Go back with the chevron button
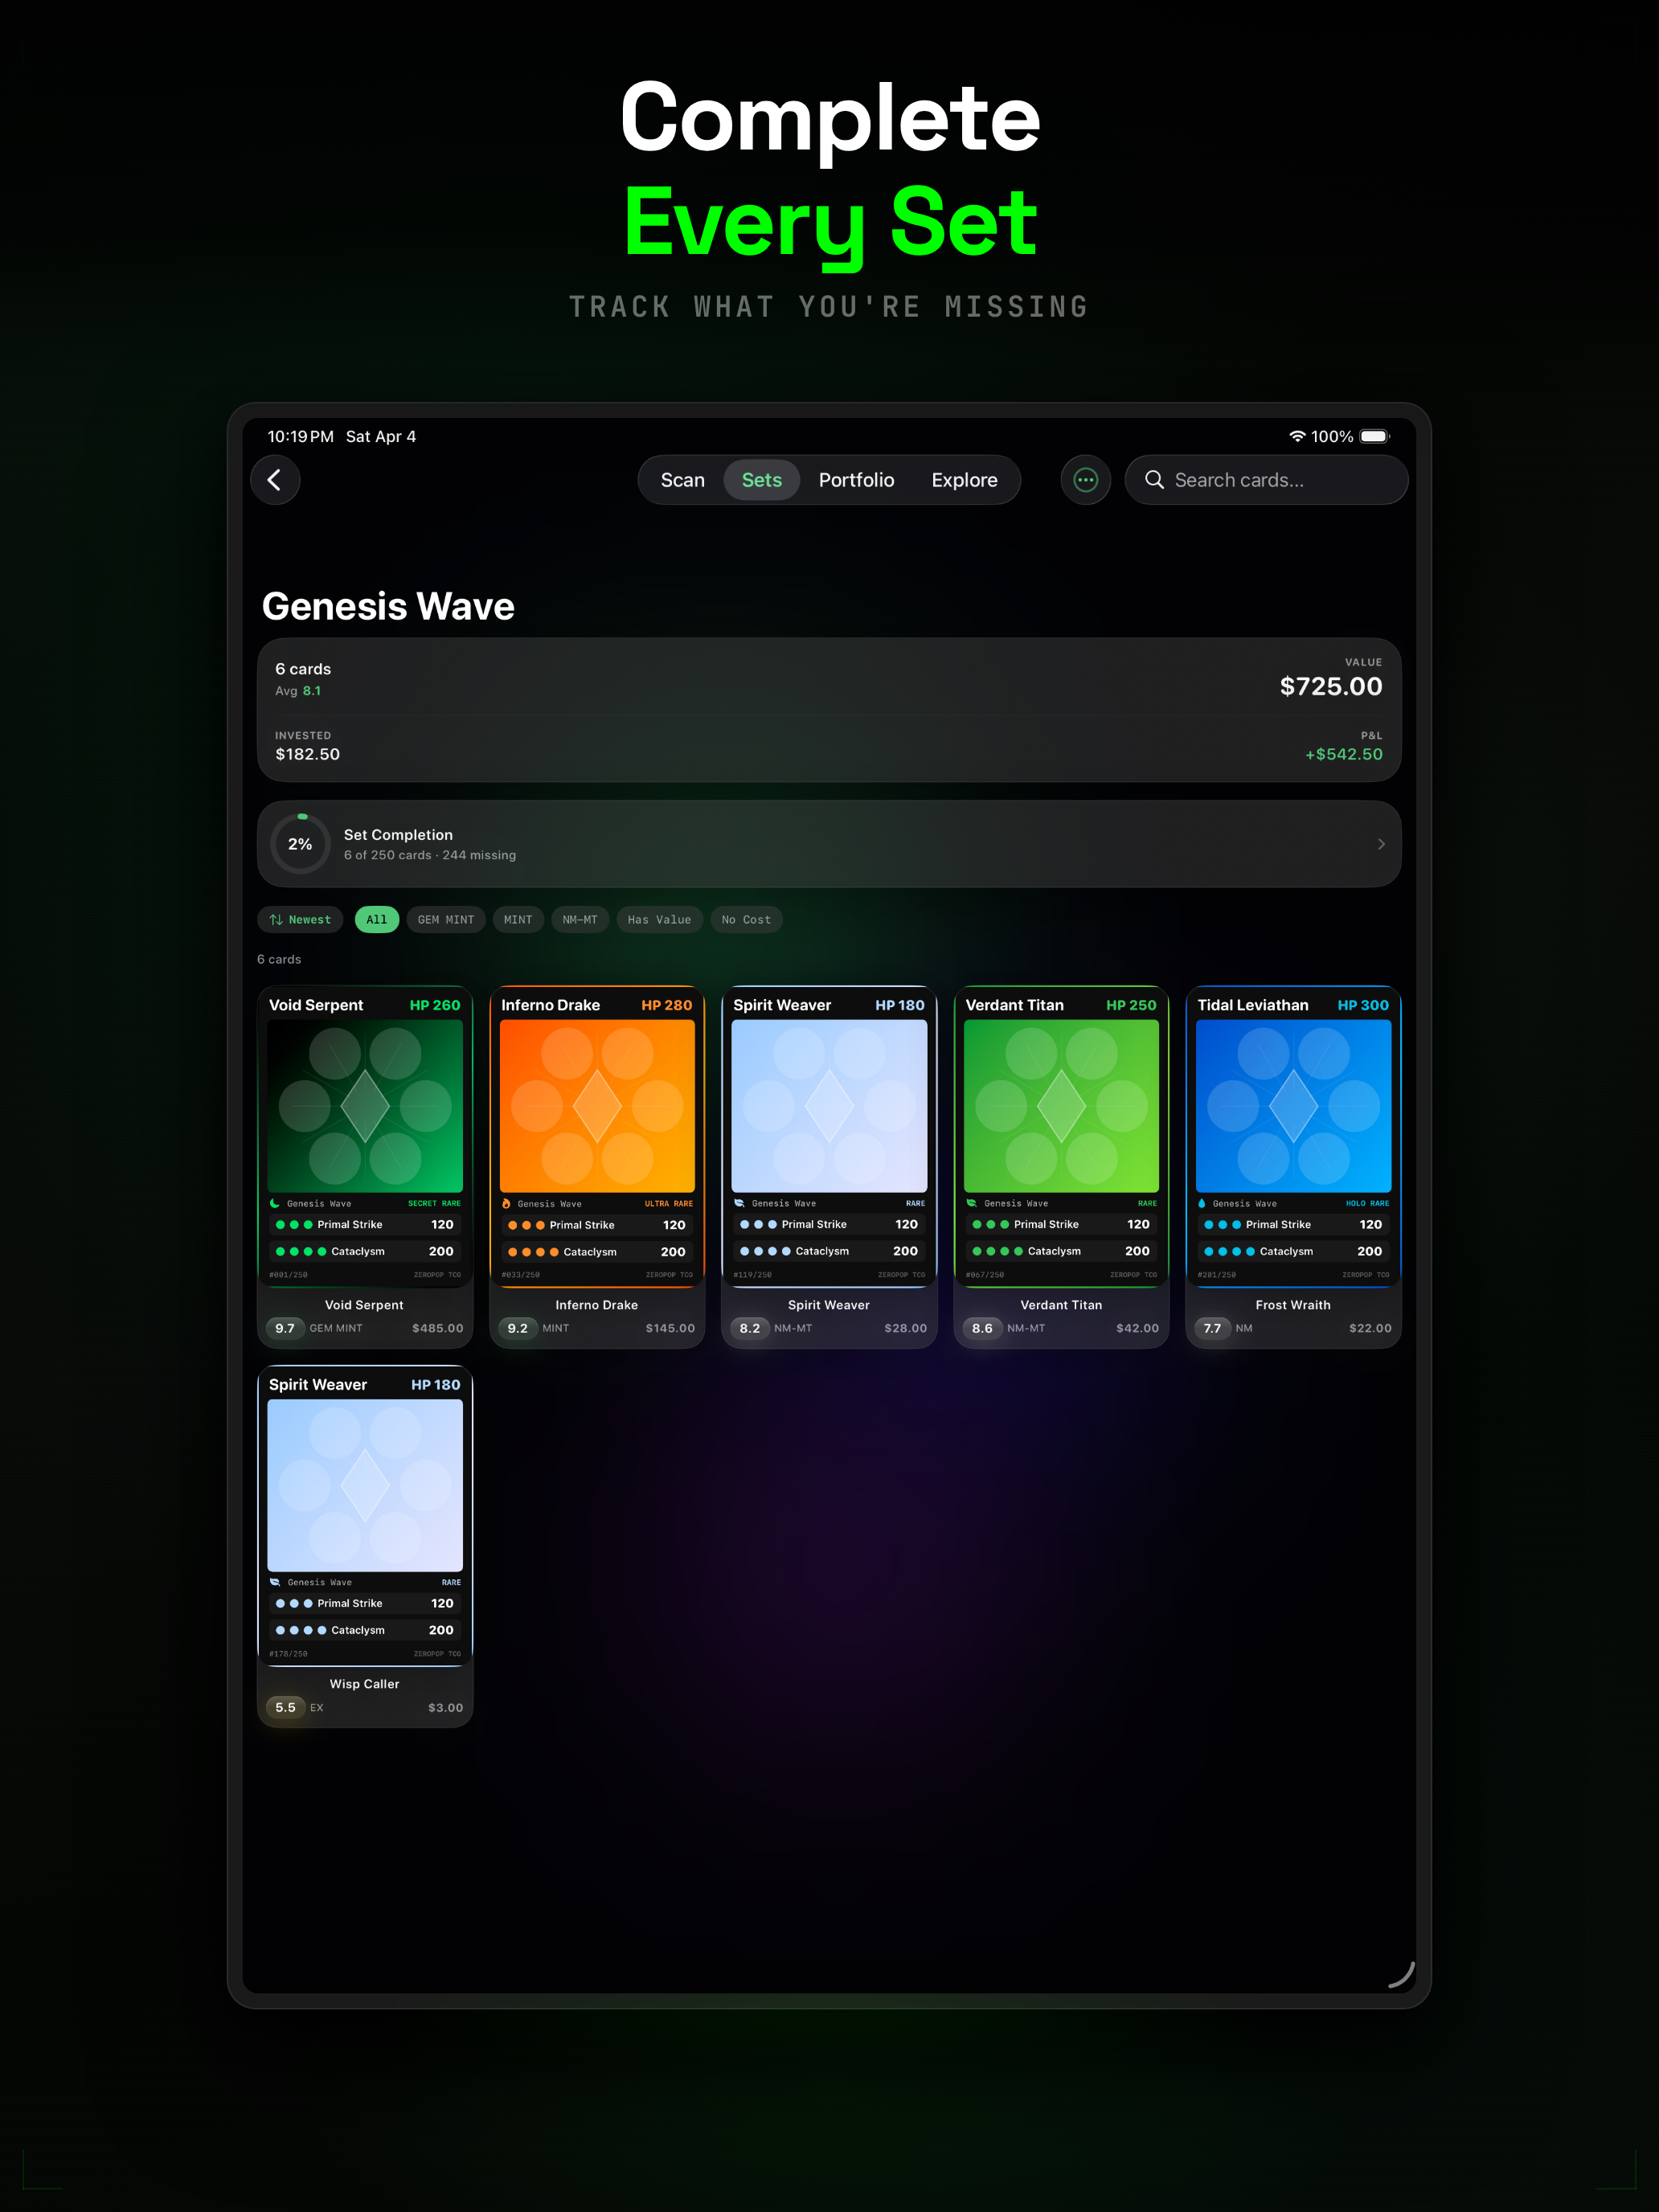The image size is (1659, 2212). (x=275, y=480)
